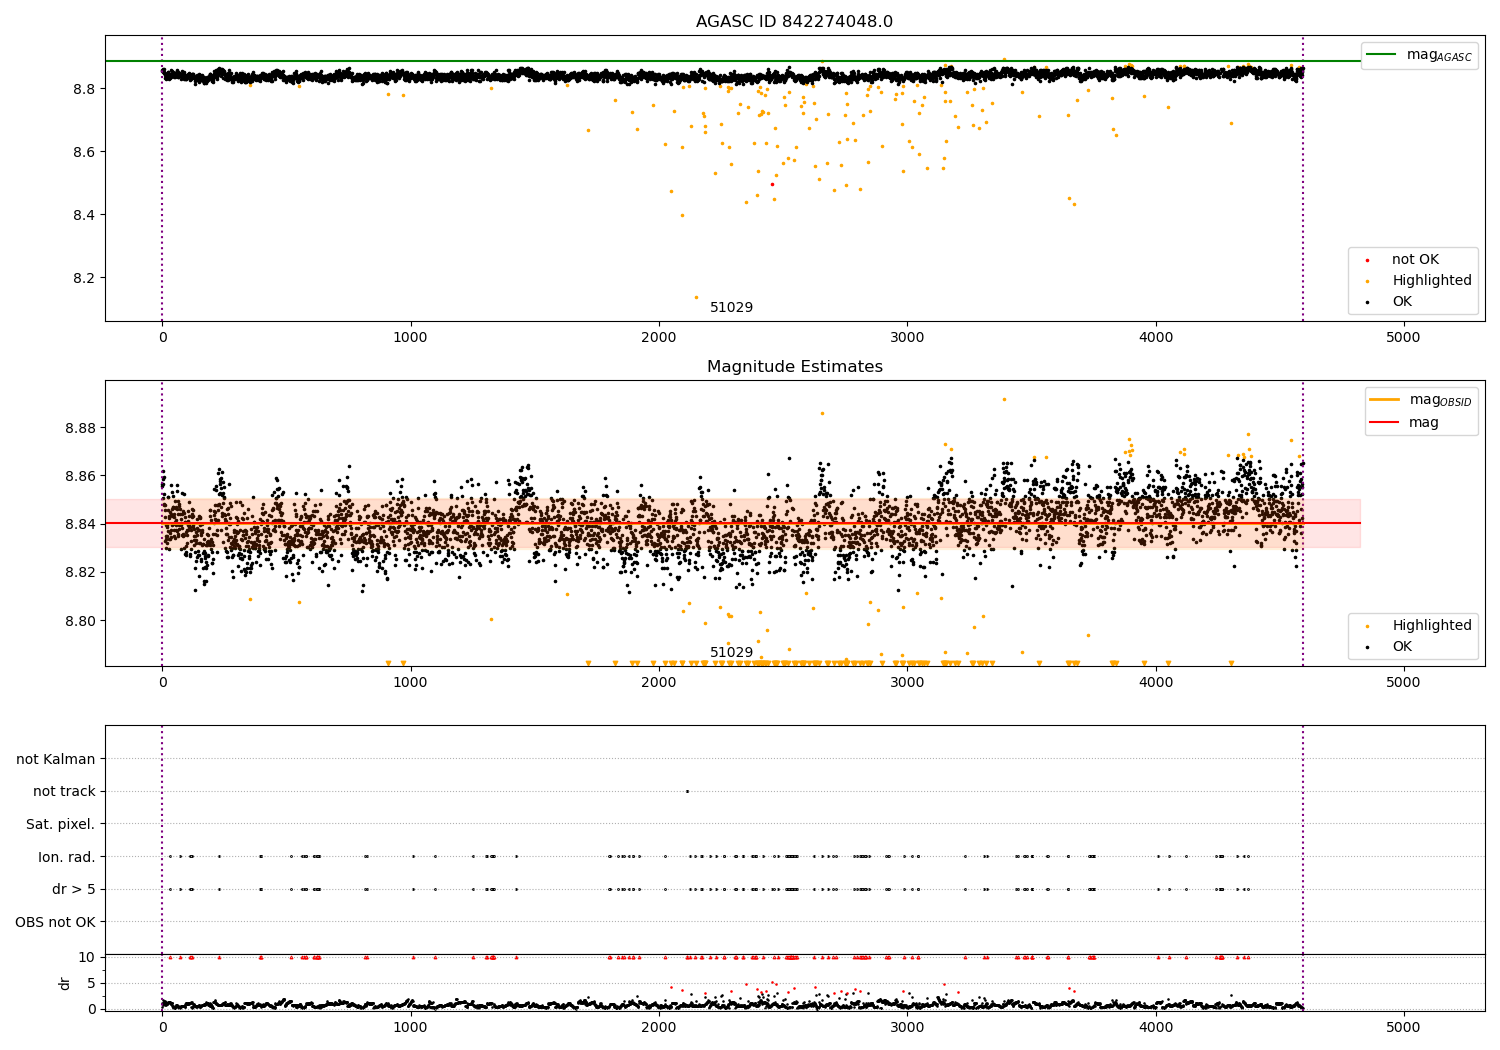The width and height of the screenshot is (1500, 1050).
Task: Click the orange mag OBSID legend line sample
Action: pyautogui.click(x=1385, y=399)
